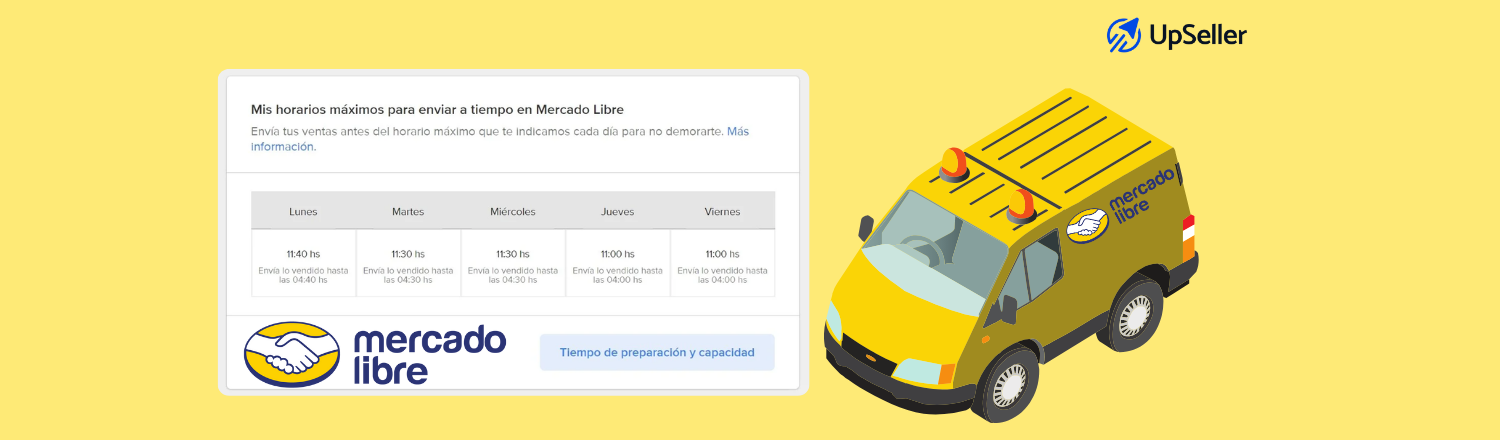
Task: Click the Mercado Libre handshake logo
Action: [x=292, y=355]
